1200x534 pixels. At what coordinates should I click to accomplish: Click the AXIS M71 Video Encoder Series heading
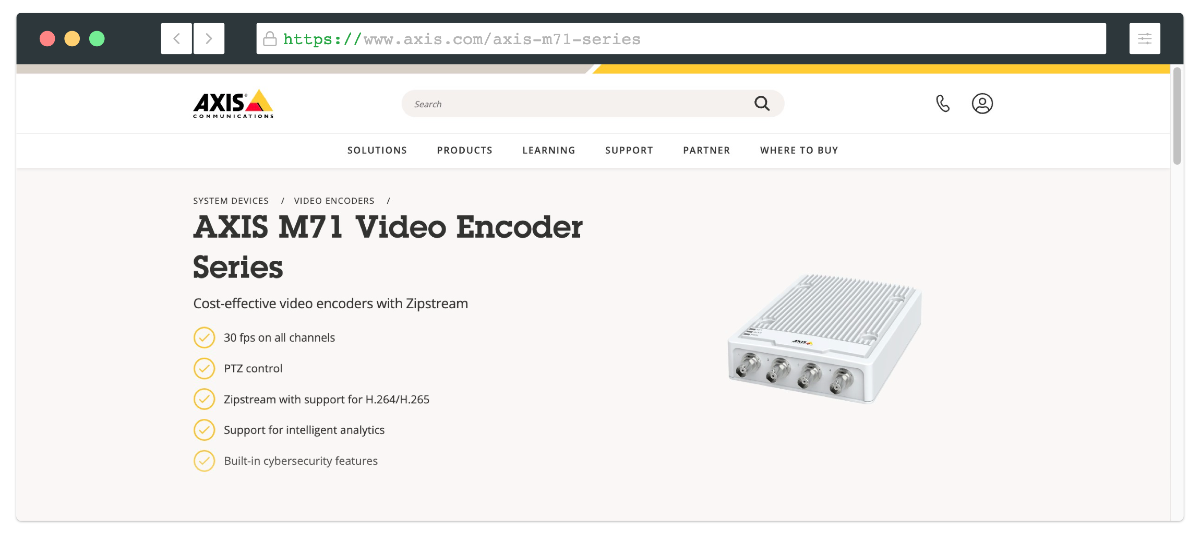[x=388, y=246]
